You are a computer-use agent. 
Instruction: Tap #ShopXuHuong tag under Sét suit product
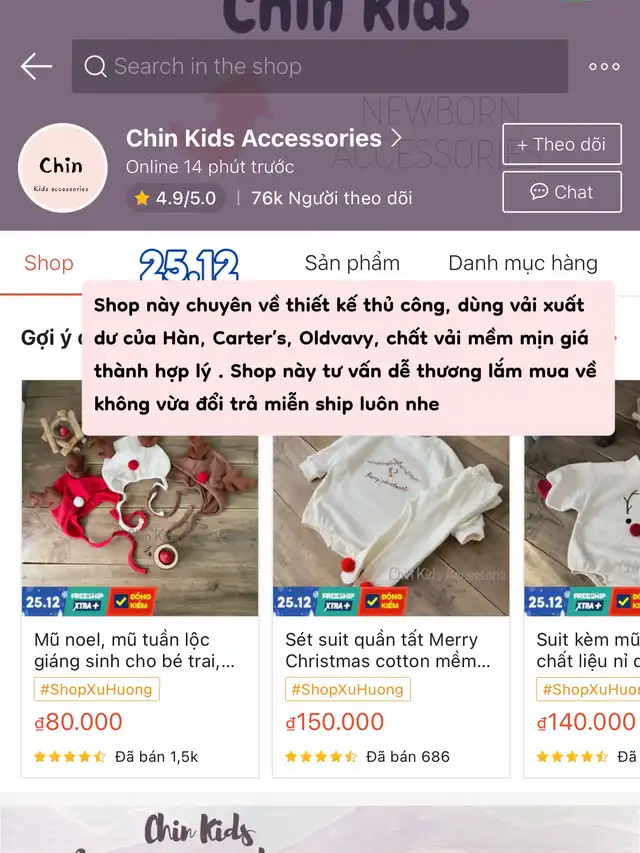[348, 689]
